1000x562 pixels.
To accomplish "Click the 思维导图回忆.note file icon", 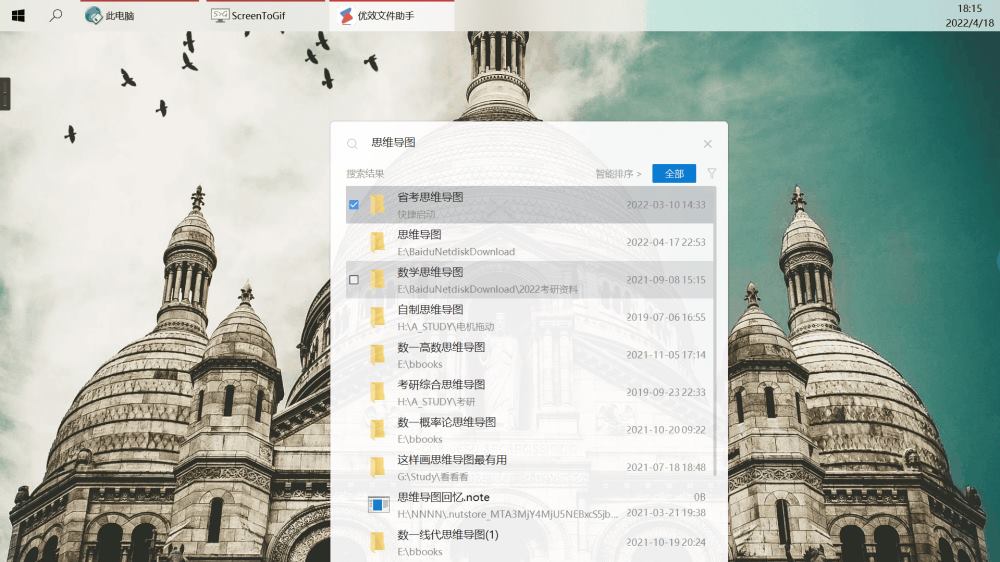I will (378, 505).
